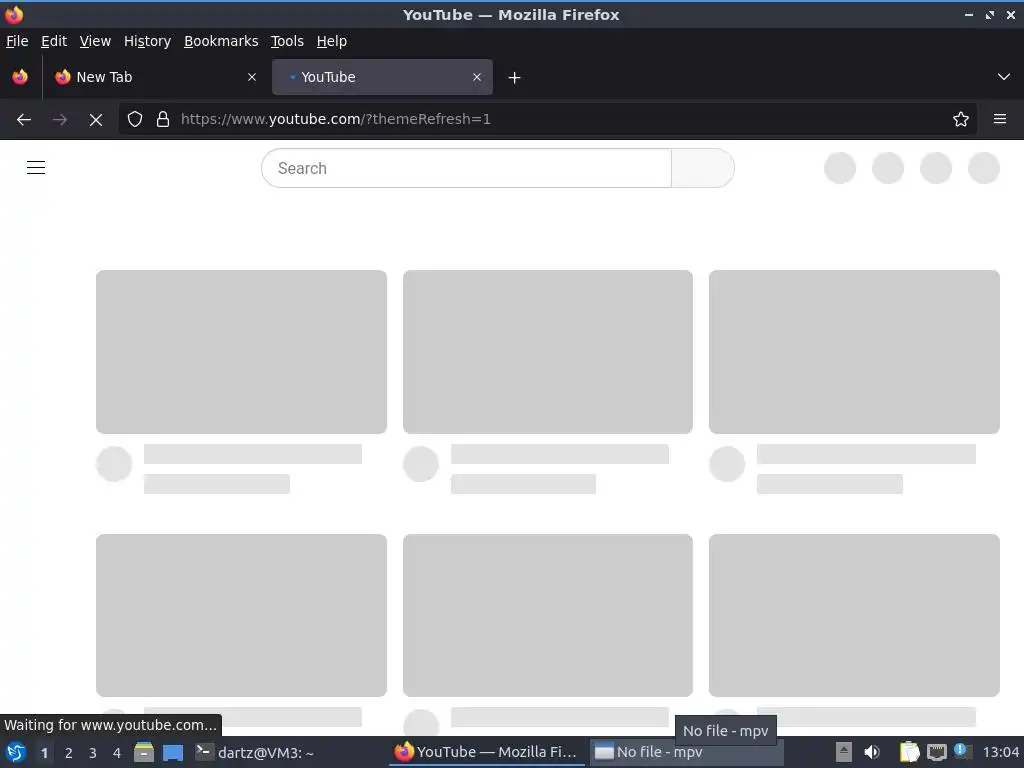Open the Tools menu
Image resolution: width=1024 pixels, height=768 pixels.
click(287, 41)
